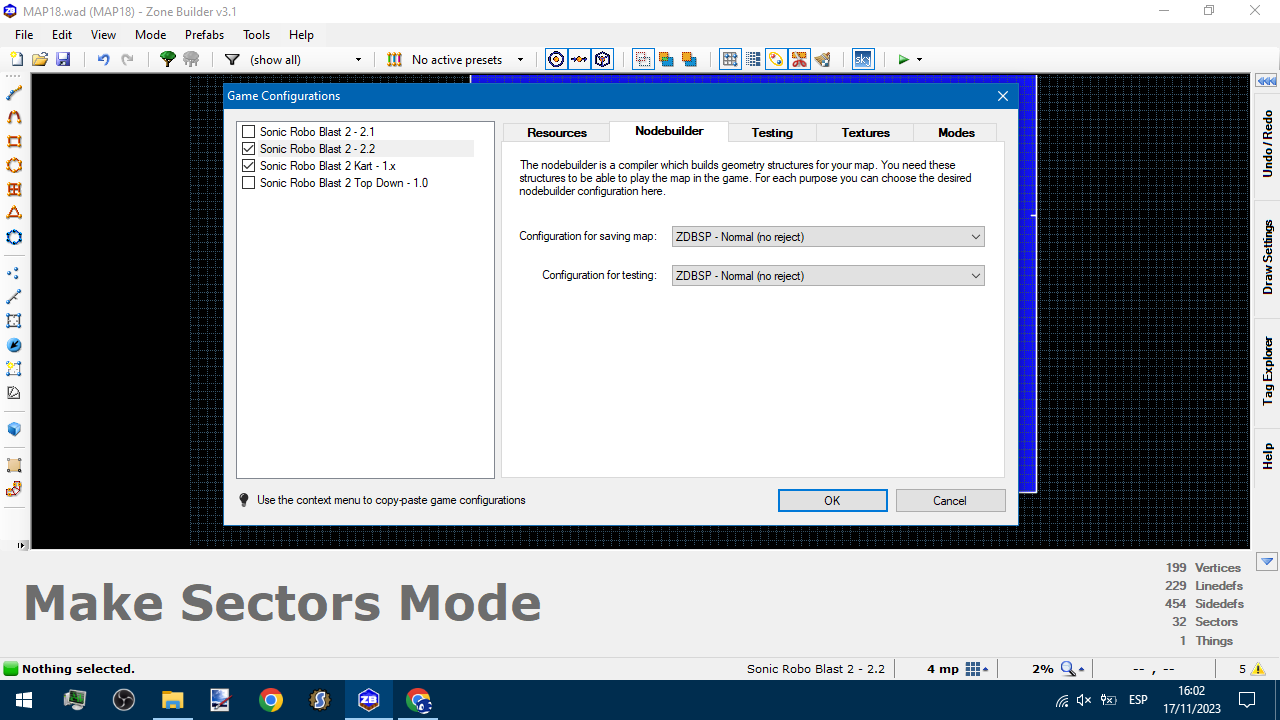Switch to the Resources tab
This screenshot has height=720, width=1280.
[557, 132]
